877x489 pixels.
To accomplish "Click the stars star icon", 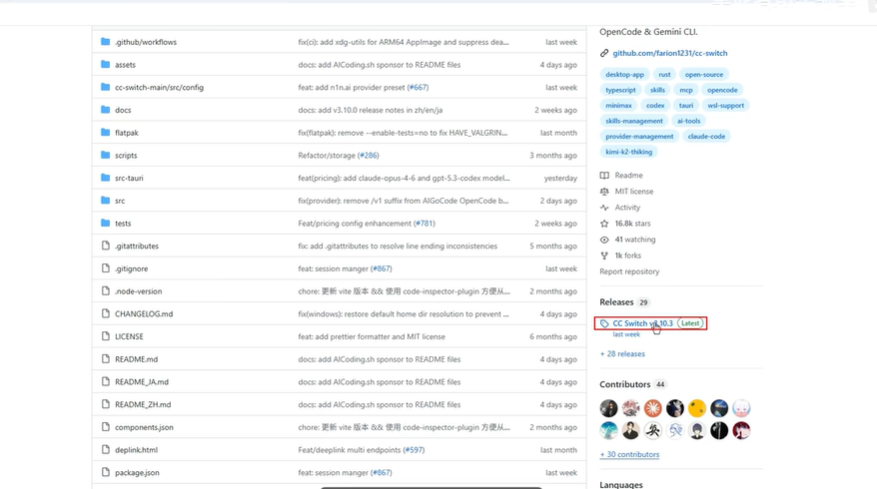I will [604, 223].
